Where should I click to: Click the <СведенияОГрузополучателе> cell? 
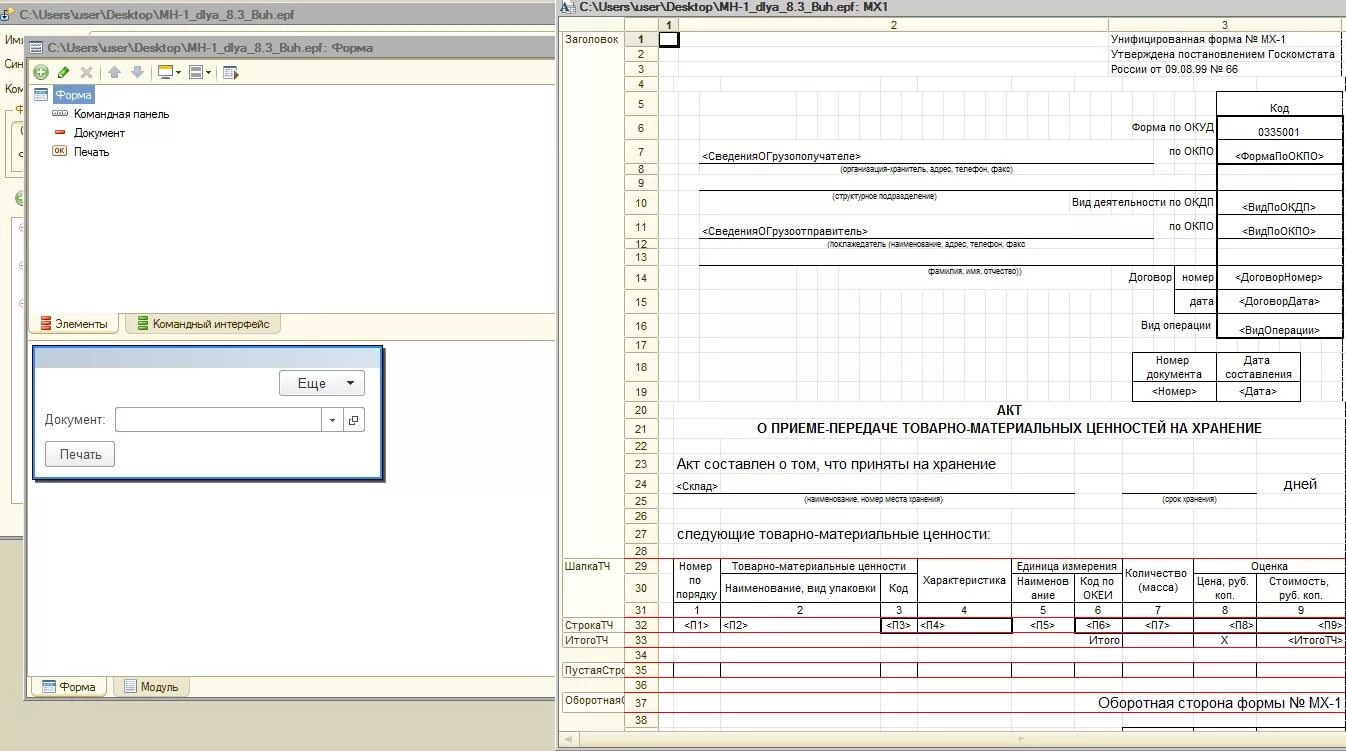(x=781, y=156)
